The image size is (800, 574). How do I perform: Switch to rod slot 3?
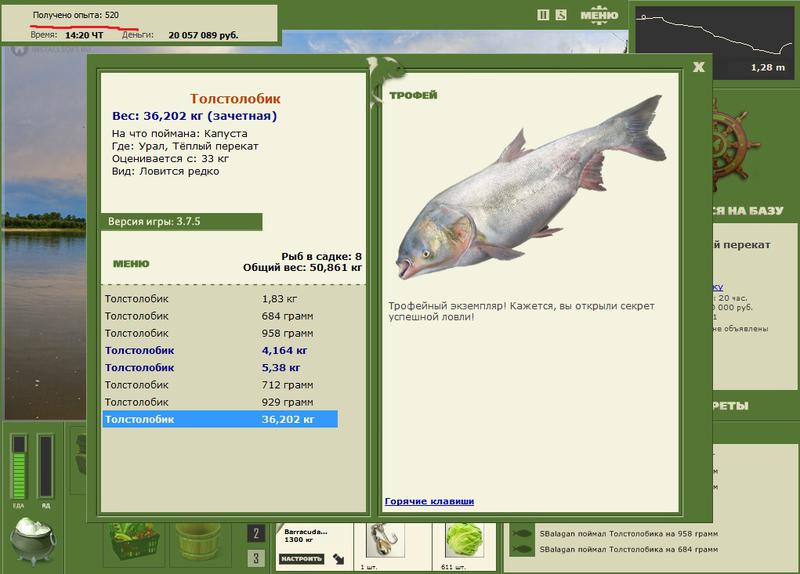(256, 558)
